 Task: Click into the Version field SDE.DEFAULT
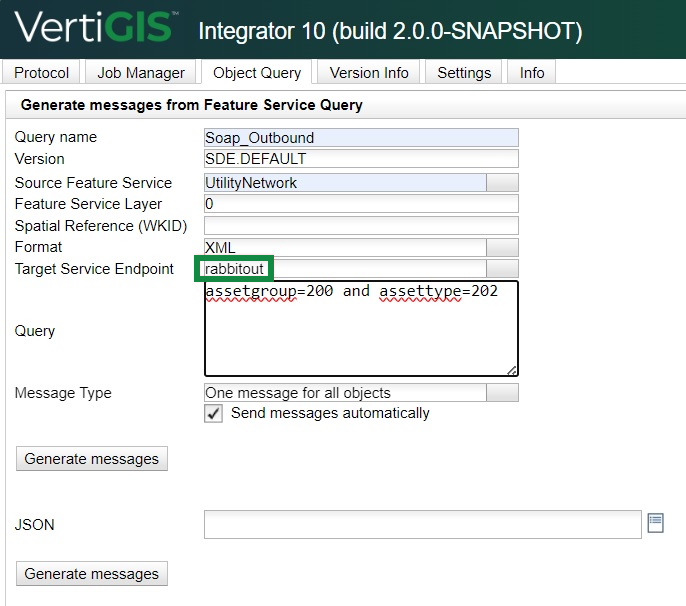pos(361,158)
